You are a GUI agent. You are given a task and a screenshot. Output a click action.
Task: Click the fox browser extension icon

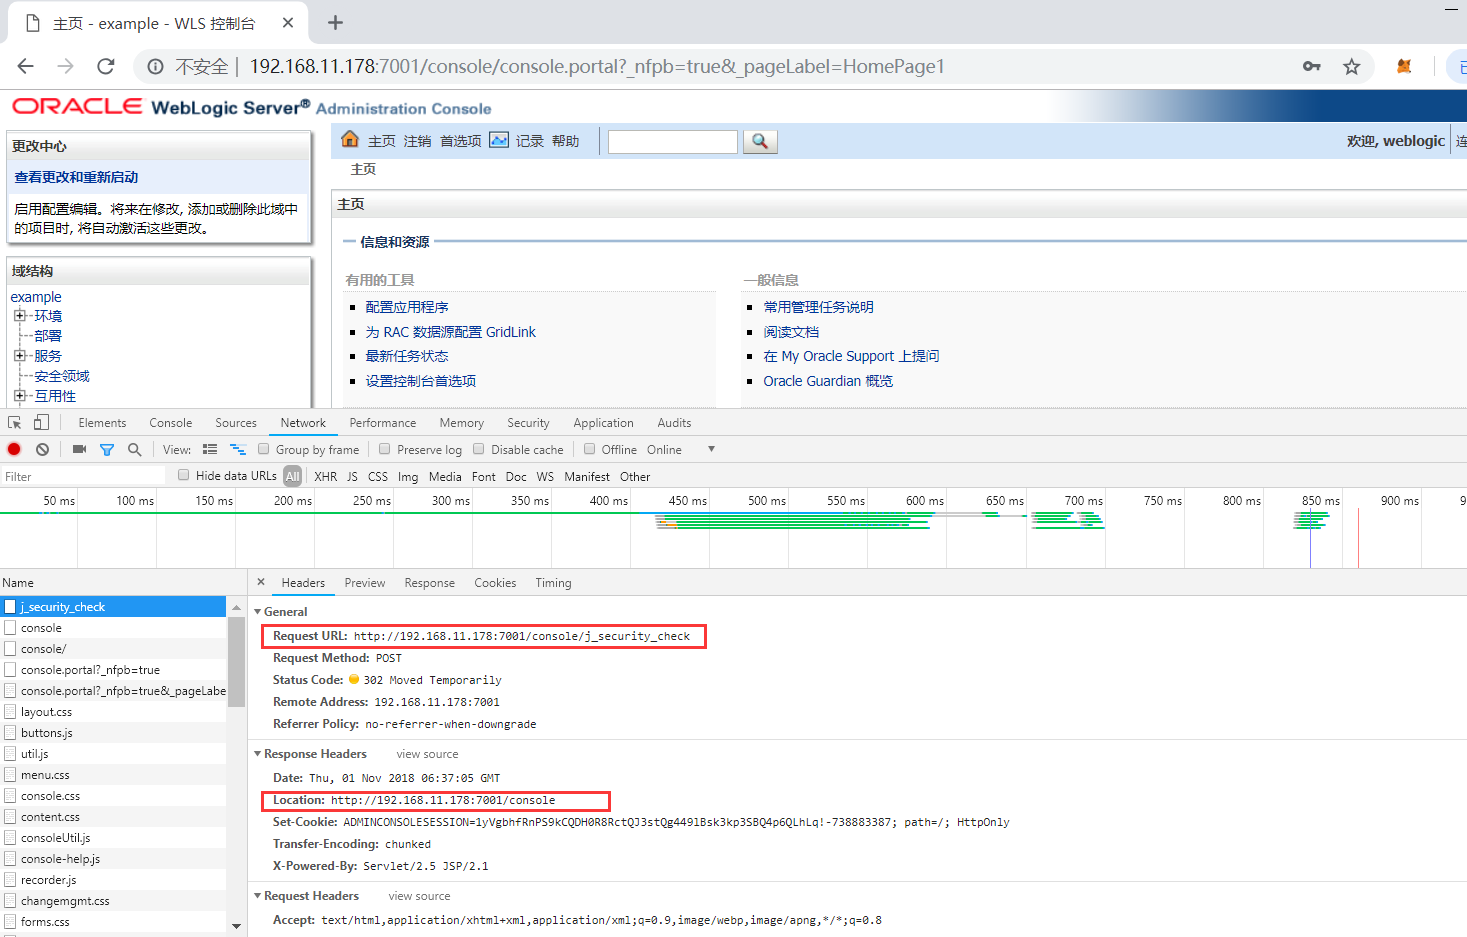(1404, 66)
